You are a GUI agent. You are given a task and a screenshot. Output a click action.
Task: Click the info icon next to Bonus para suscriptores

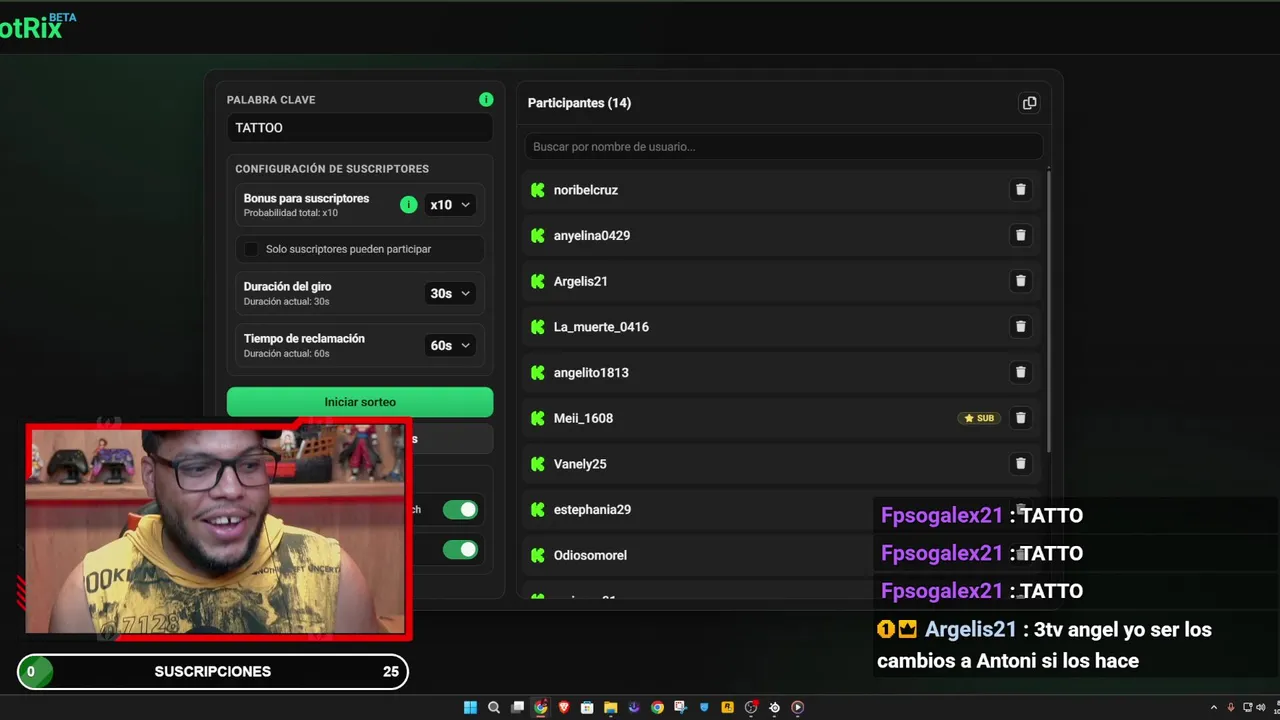pos(408,204)
